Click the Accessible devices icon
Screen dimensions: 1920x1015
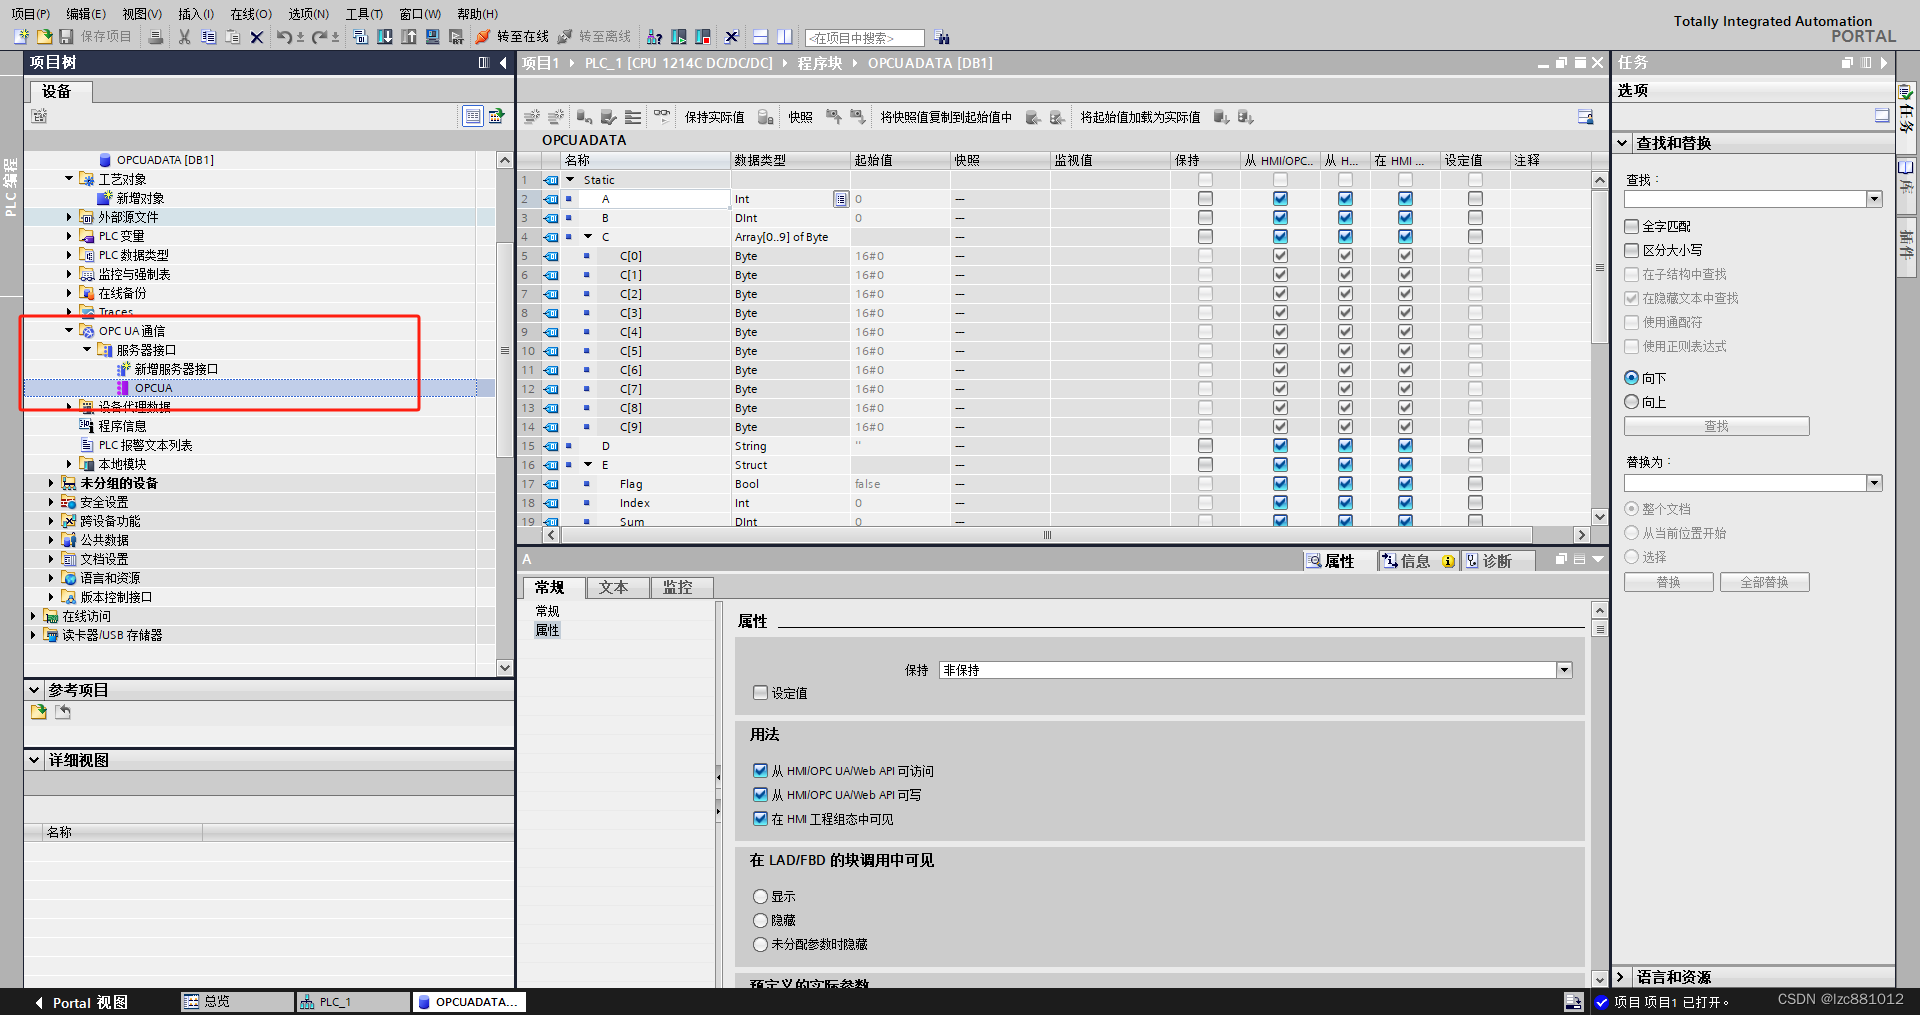[x=654, y=37]
